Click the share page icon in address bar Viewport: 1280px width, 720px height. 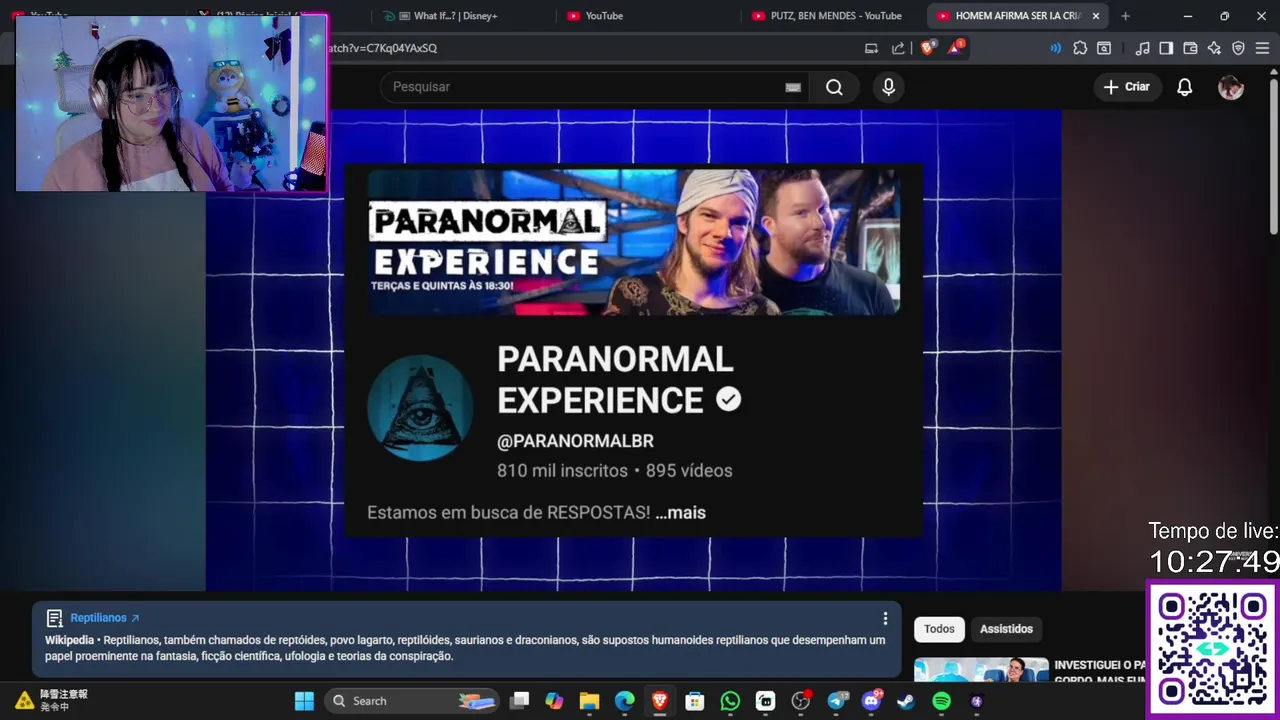click(x=898, y=48)
